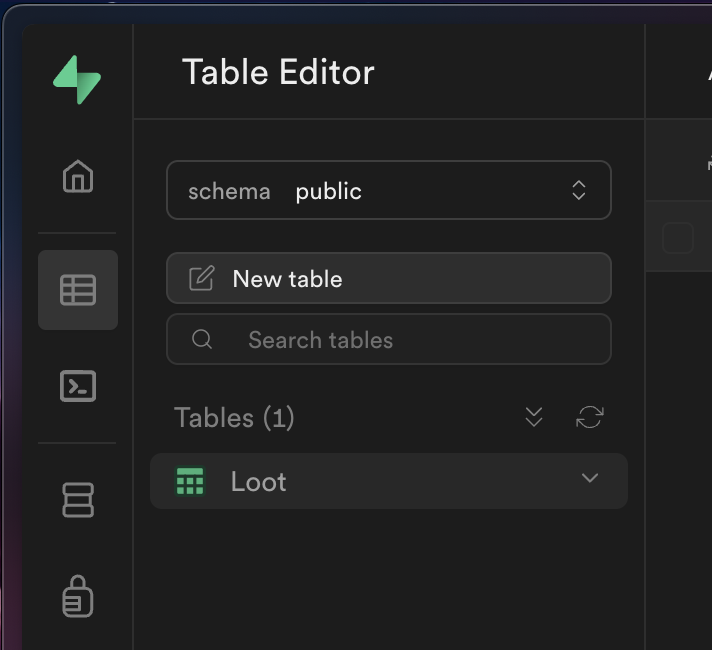
Task: Click the Supabase lightning bolt logo
Action: [78, 79]
